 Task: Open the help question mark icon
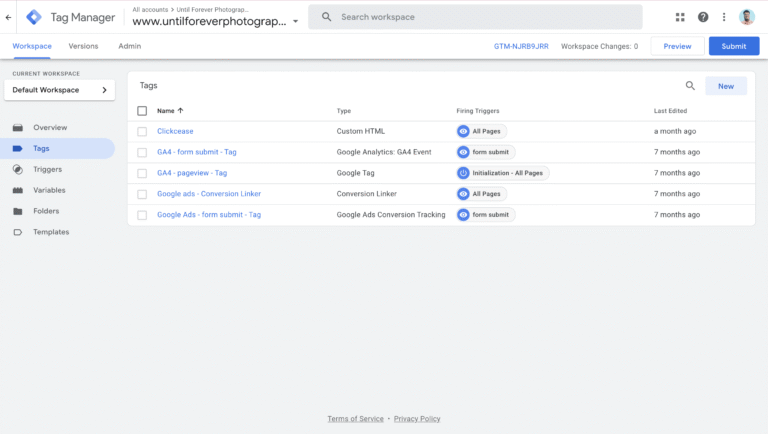pyautogui.click(x=703, y=17)
